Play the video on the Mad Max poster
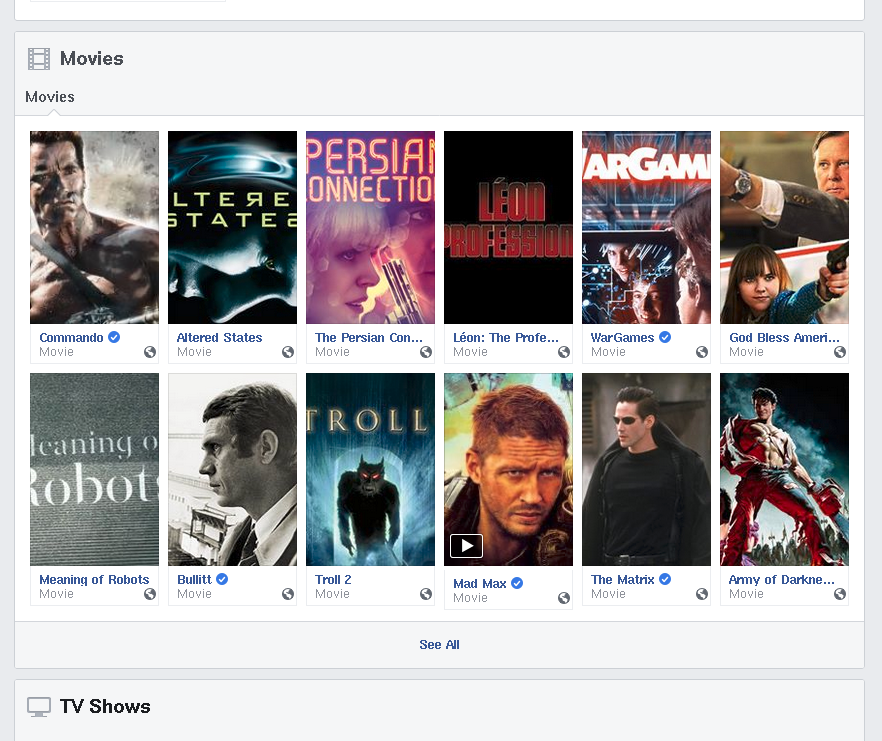 (x=466, y=545)
